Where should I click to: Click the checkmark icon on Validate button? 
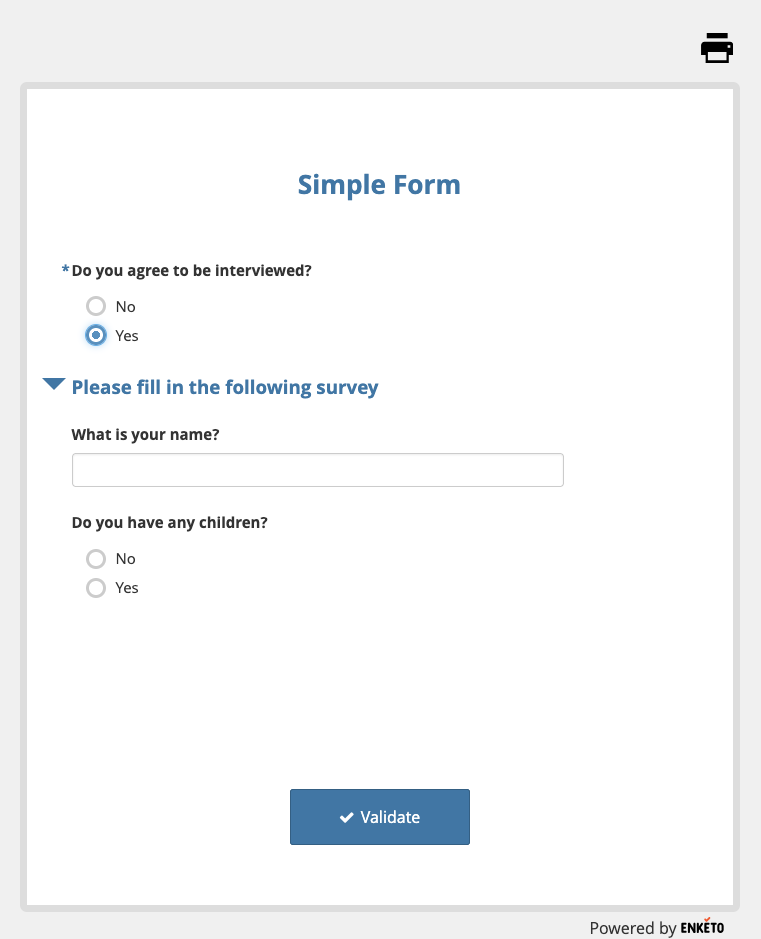tap(347, 818)
